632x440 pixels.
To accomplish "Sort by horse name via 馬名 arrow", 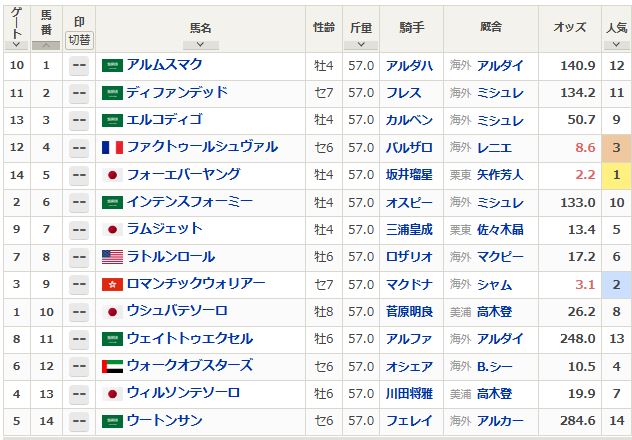I will [x=200, y=45].
